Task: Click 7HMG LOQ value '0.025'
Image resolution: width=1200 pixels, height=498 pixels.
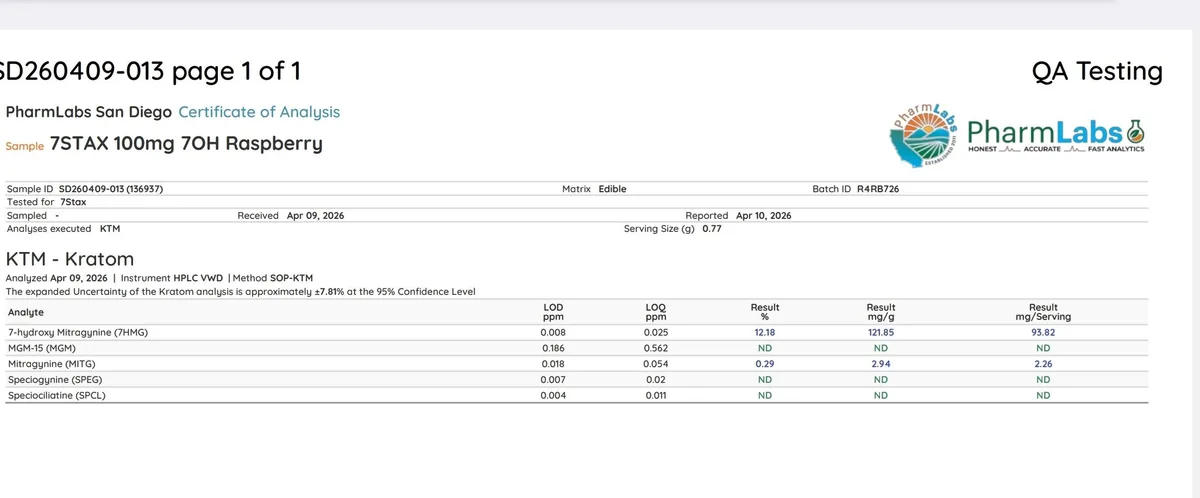Action: coord(656,332)
